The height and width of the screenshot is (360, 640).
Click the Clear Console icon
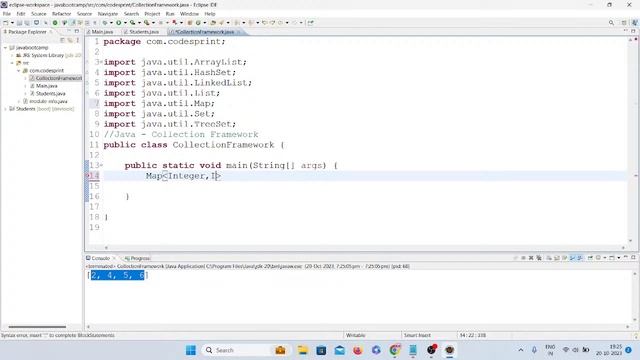(x=549, y=258)
